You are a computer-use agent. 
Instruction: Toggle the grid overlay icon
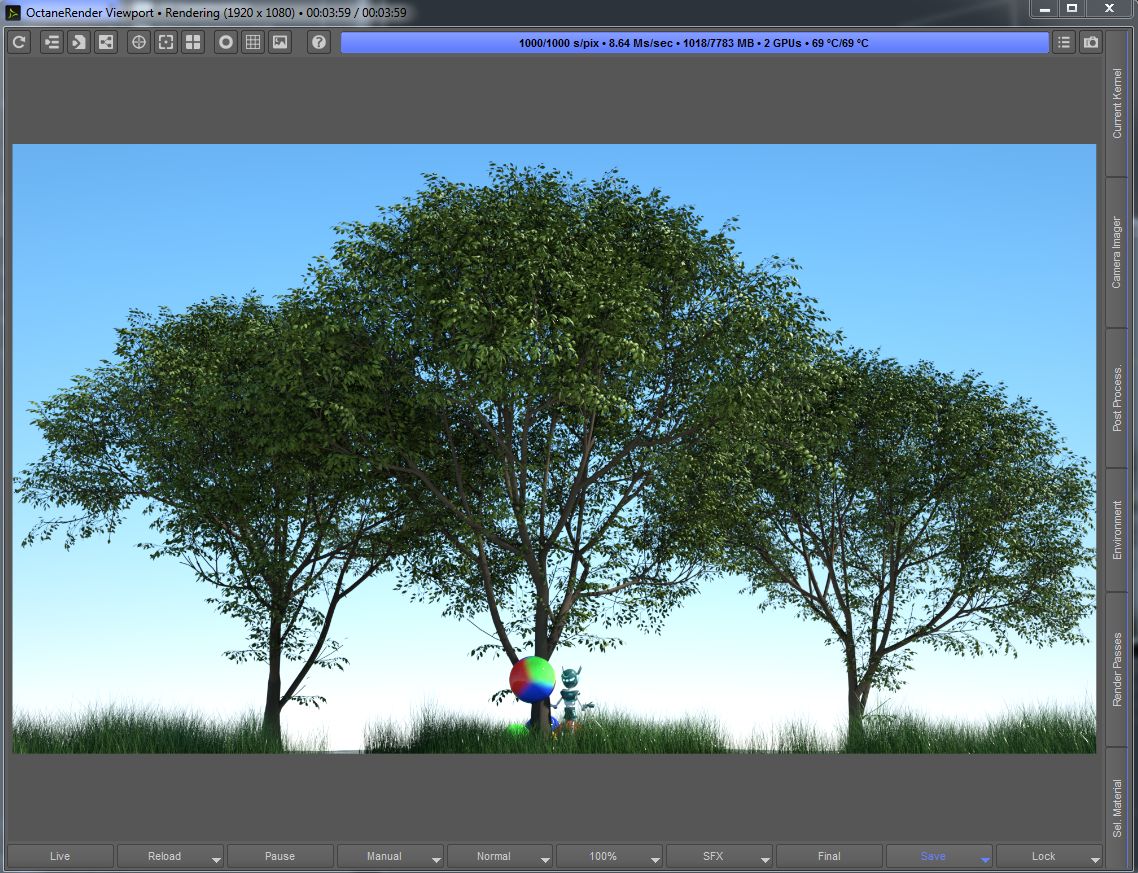click(253, 43)
